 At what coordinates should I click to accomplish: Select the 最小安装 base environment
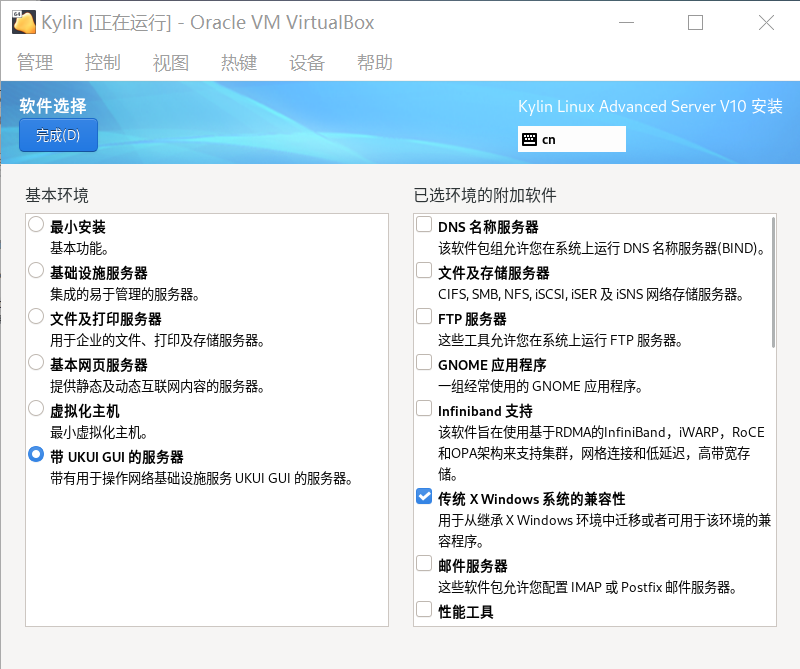[x=36, y=226]
